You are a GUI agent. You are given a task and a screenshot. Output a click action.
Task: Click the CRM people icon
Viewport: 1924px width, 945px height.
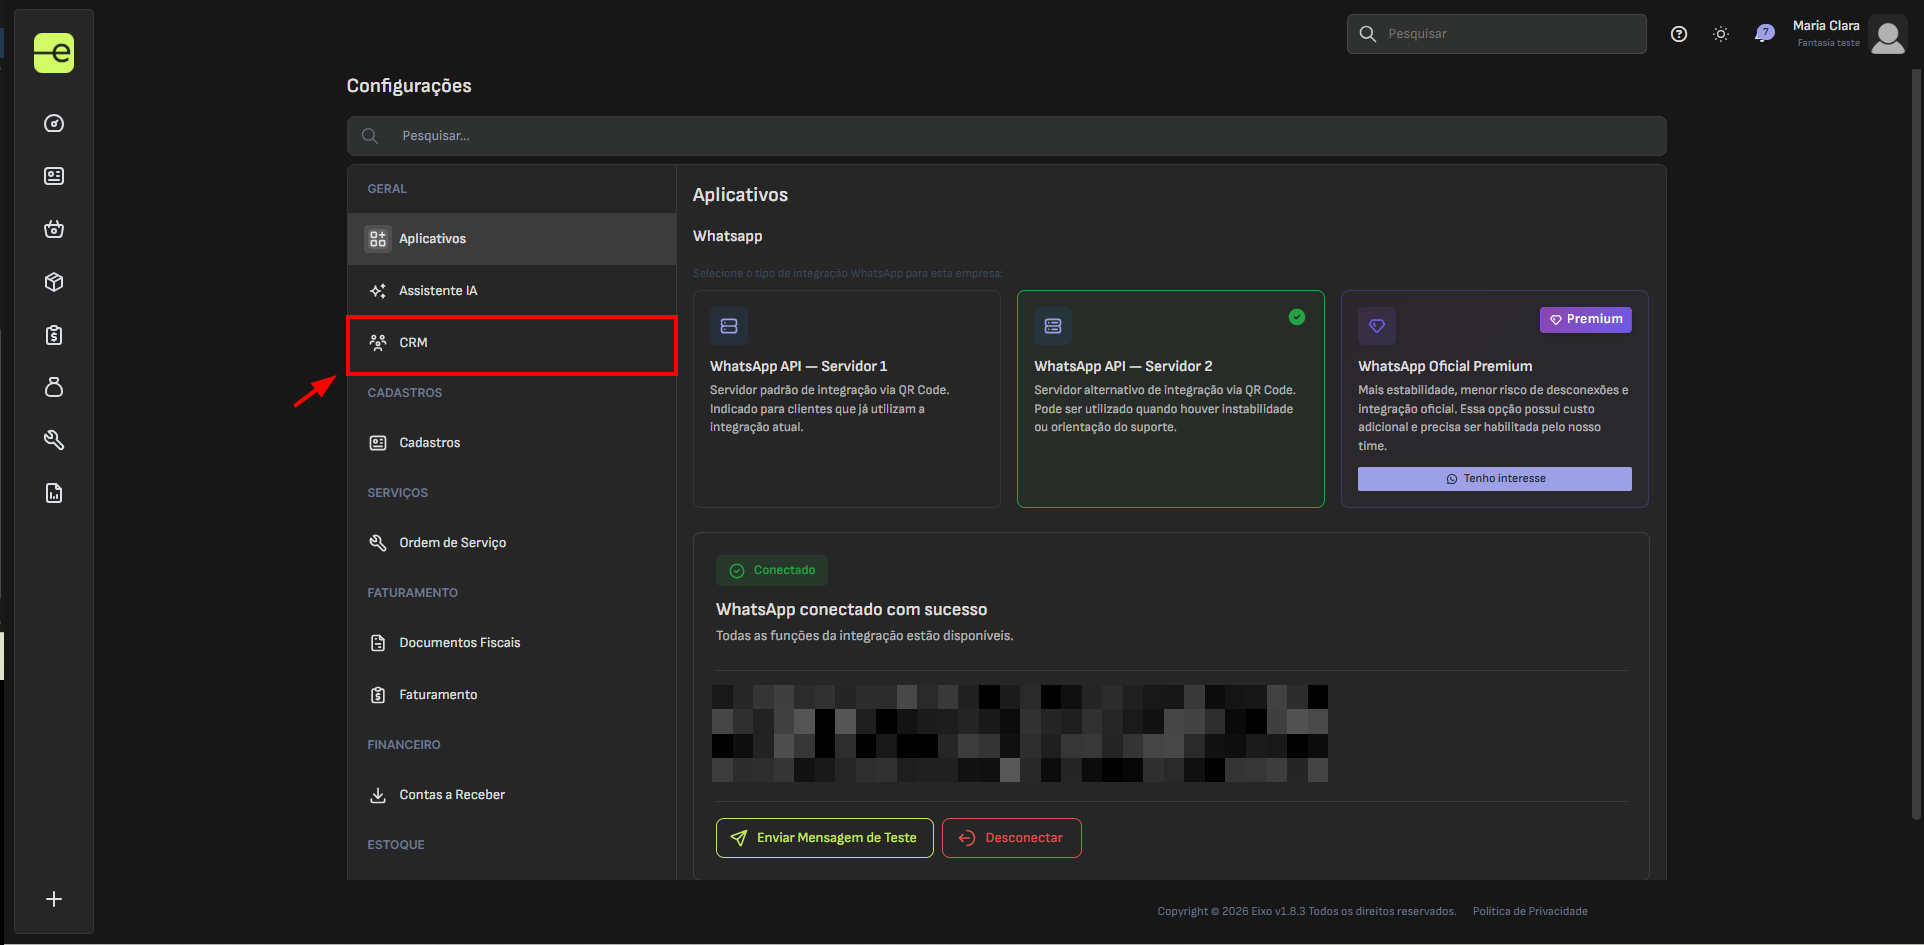pos(378,343)
